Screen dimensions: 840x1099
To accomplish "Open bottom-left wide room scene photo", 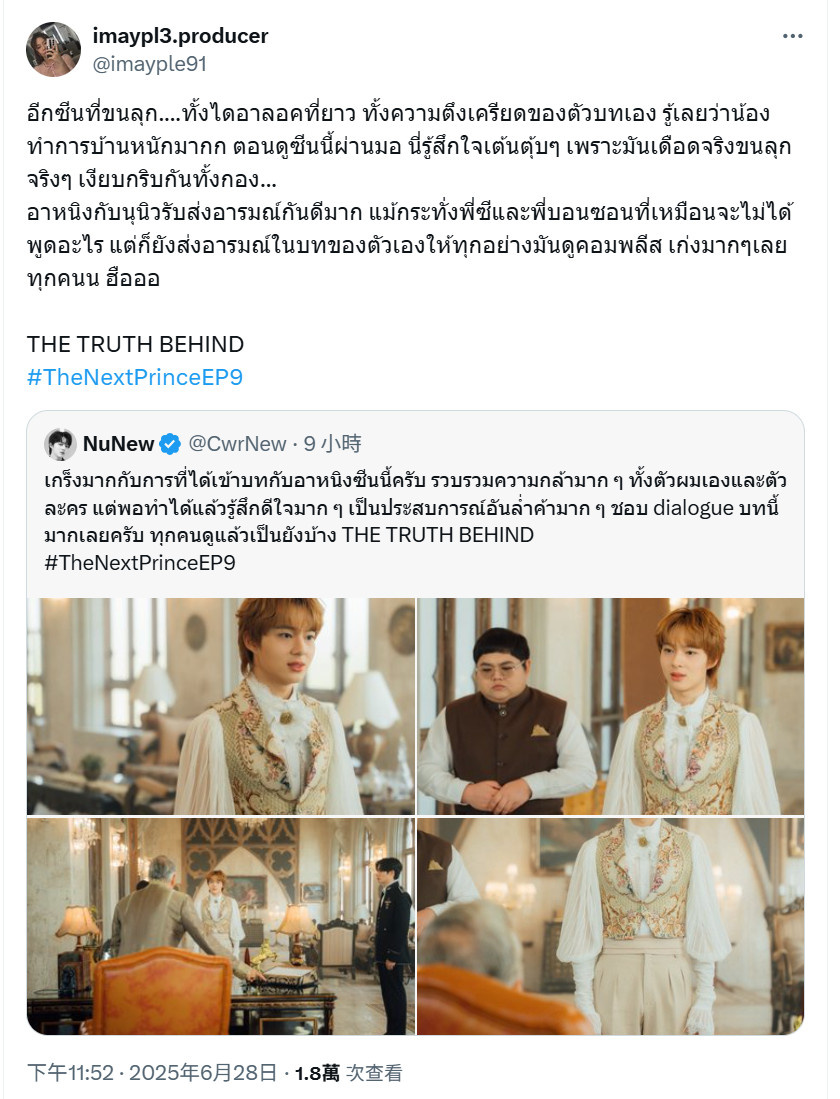I will pos(221,926).
